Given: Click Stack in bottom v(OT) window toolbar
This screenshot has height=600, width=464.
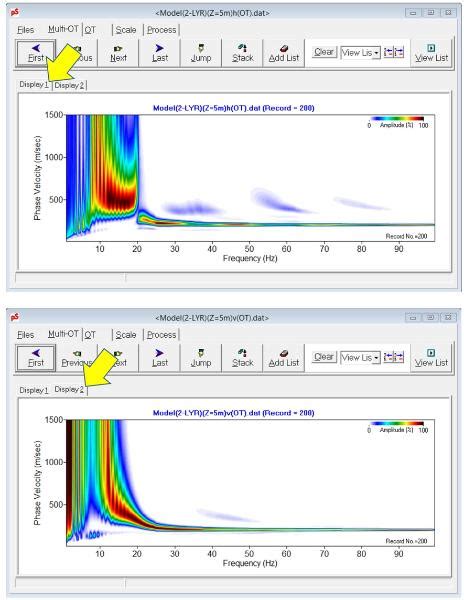Looking at the screenshot, I should pyautogui.click(x=243, y=358).
